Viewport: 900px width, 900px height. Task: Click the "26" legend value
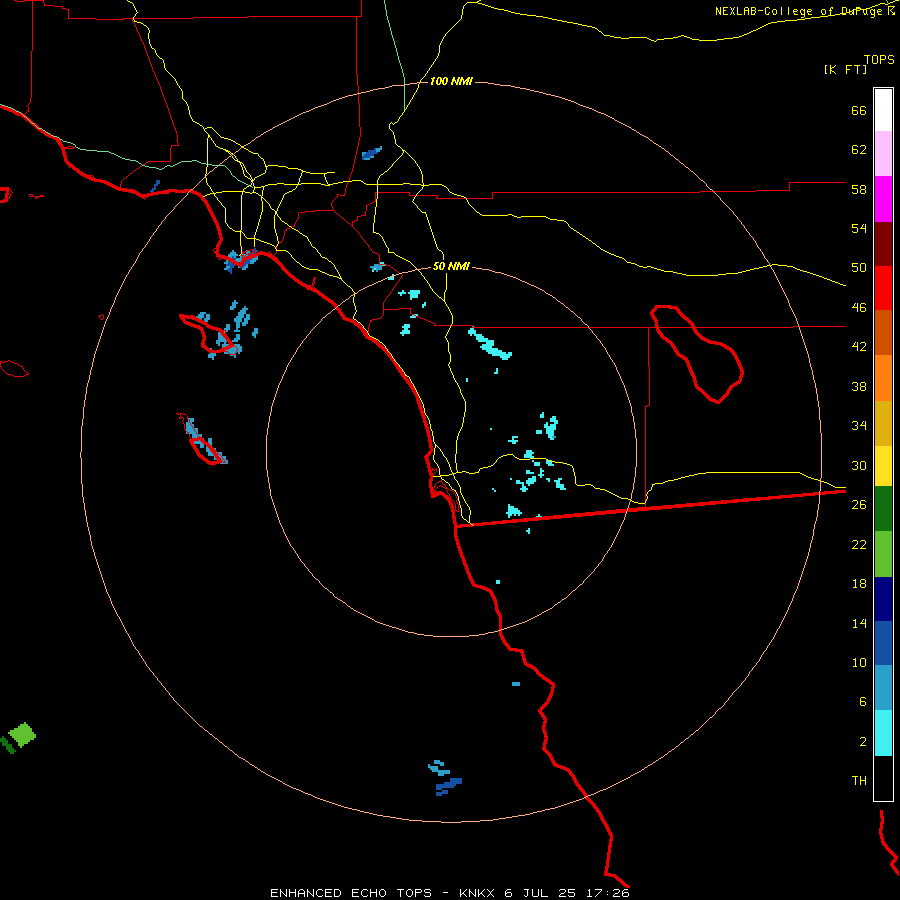pyautogui.click(x=859, y=505)
